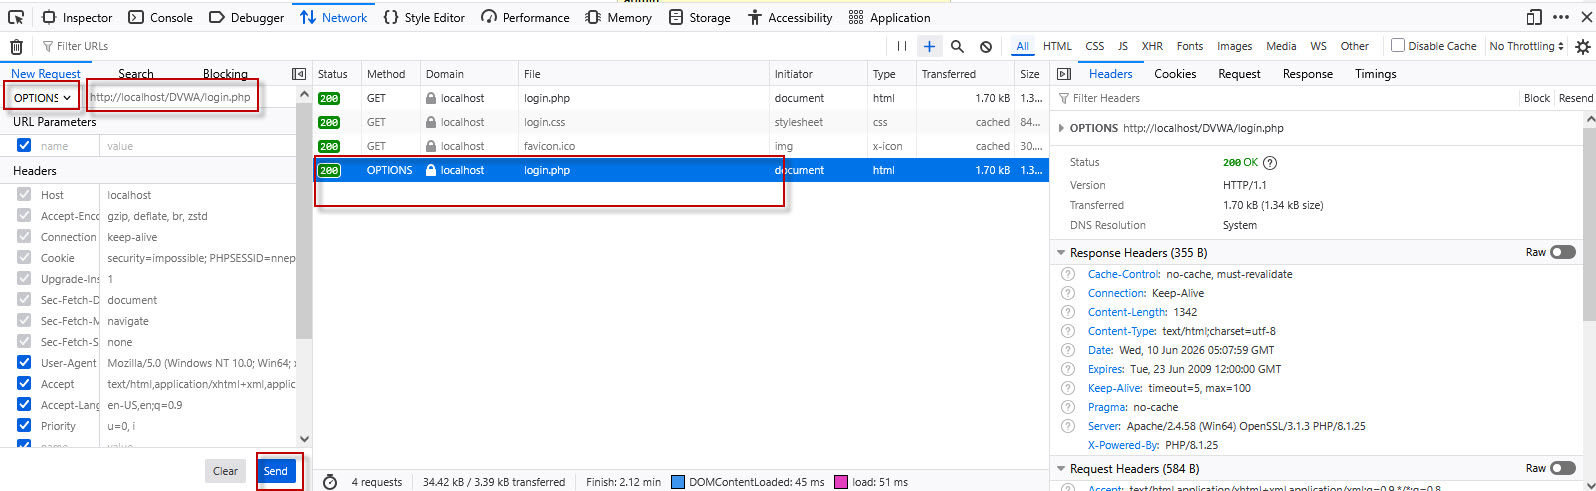Toggle the details pane collapse icon

[1064, 74]
